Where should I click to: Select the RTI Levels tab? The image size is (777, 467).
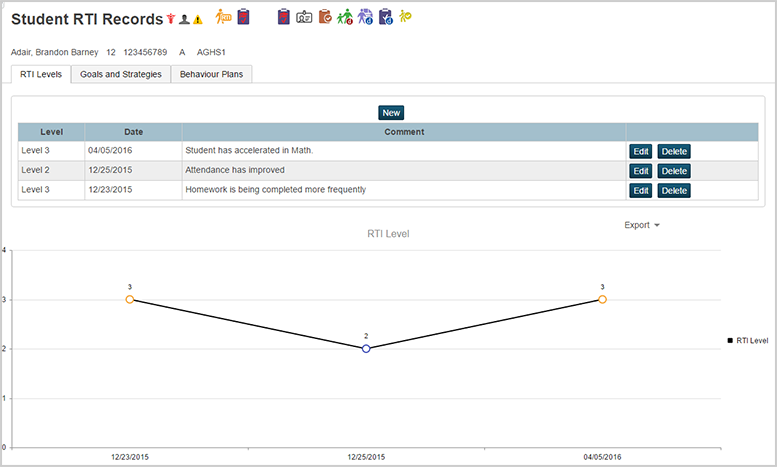[41, 74]
